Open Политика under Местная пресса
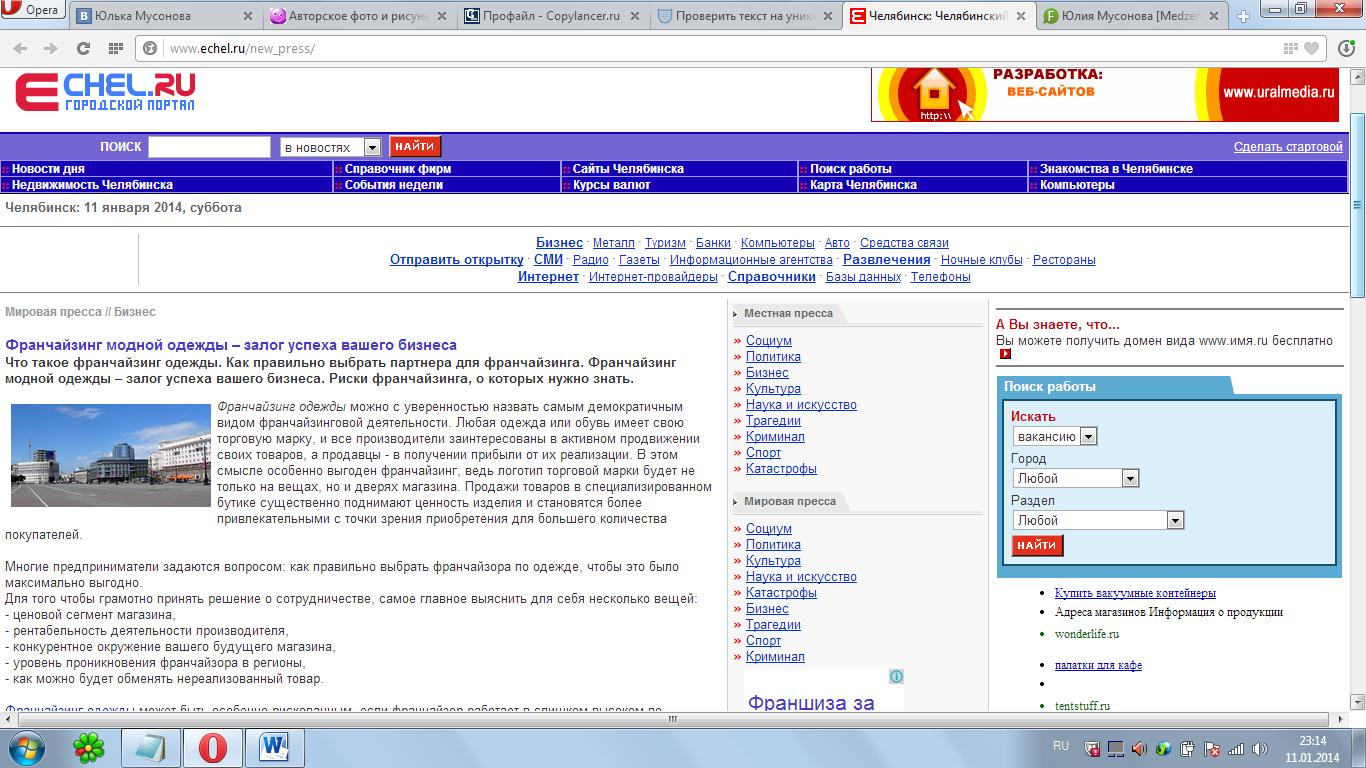1366x768 pixels. tap(773, 357)
